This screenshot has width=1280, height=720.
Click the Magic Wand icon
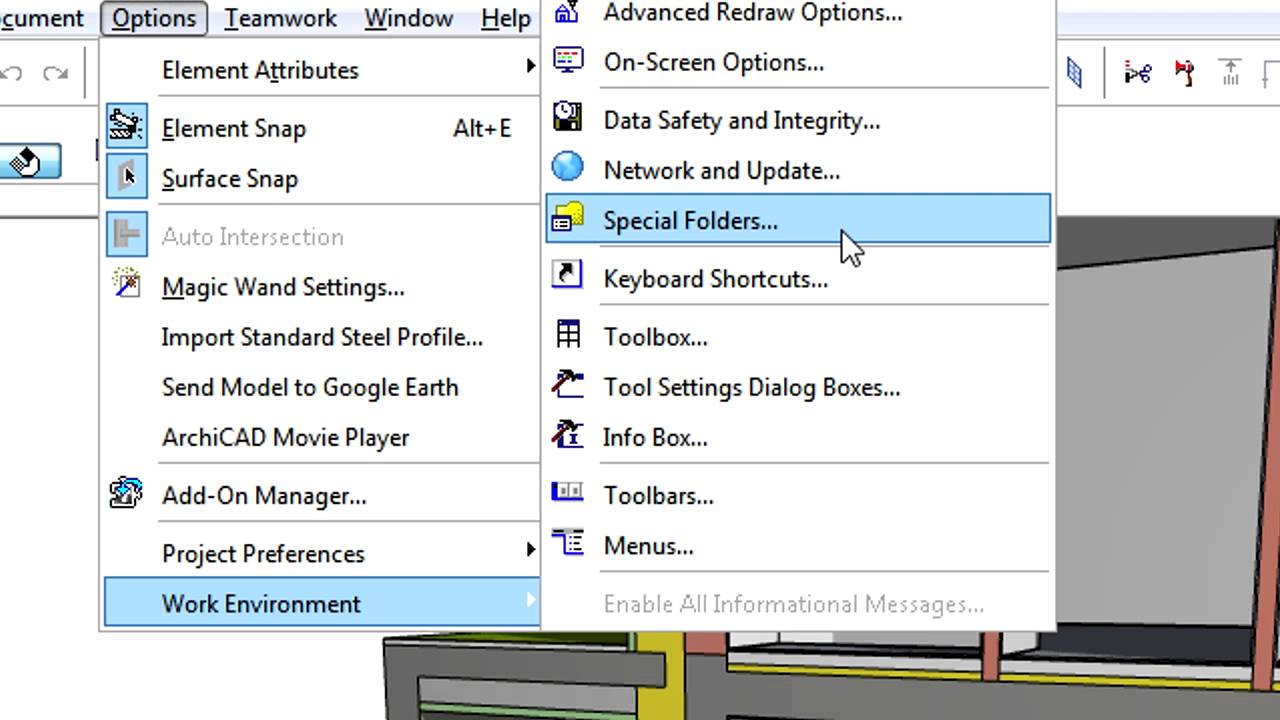[x=127, y=286]
